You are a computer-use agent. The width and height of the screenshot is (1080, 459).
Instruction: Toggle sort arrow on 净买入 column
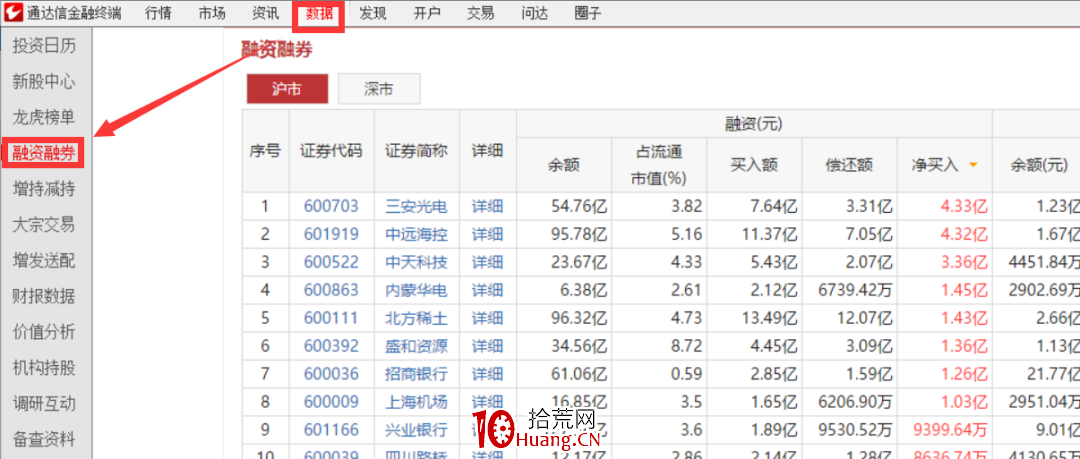click(x=973, y=165)
